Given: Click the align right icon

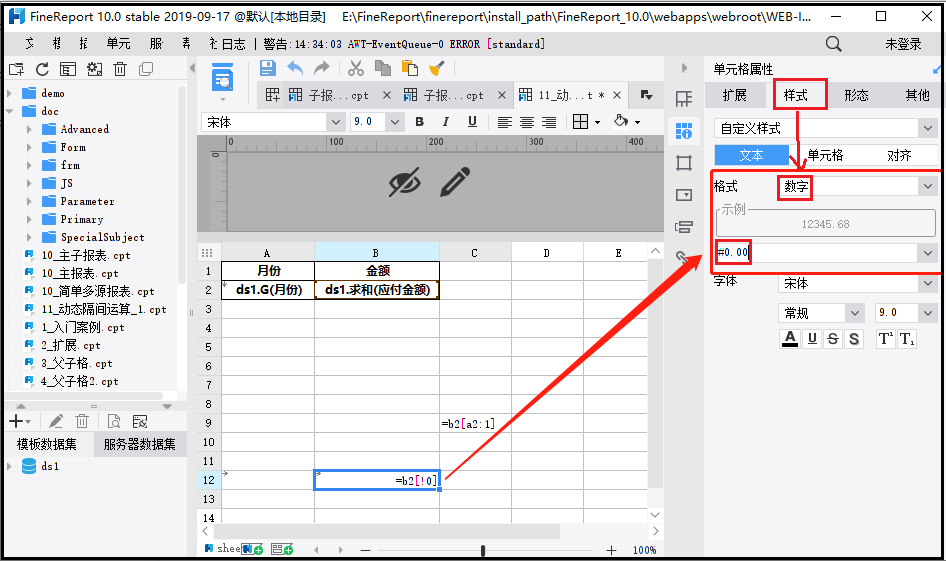Looking at the screenshot, I should pos(549,122).
